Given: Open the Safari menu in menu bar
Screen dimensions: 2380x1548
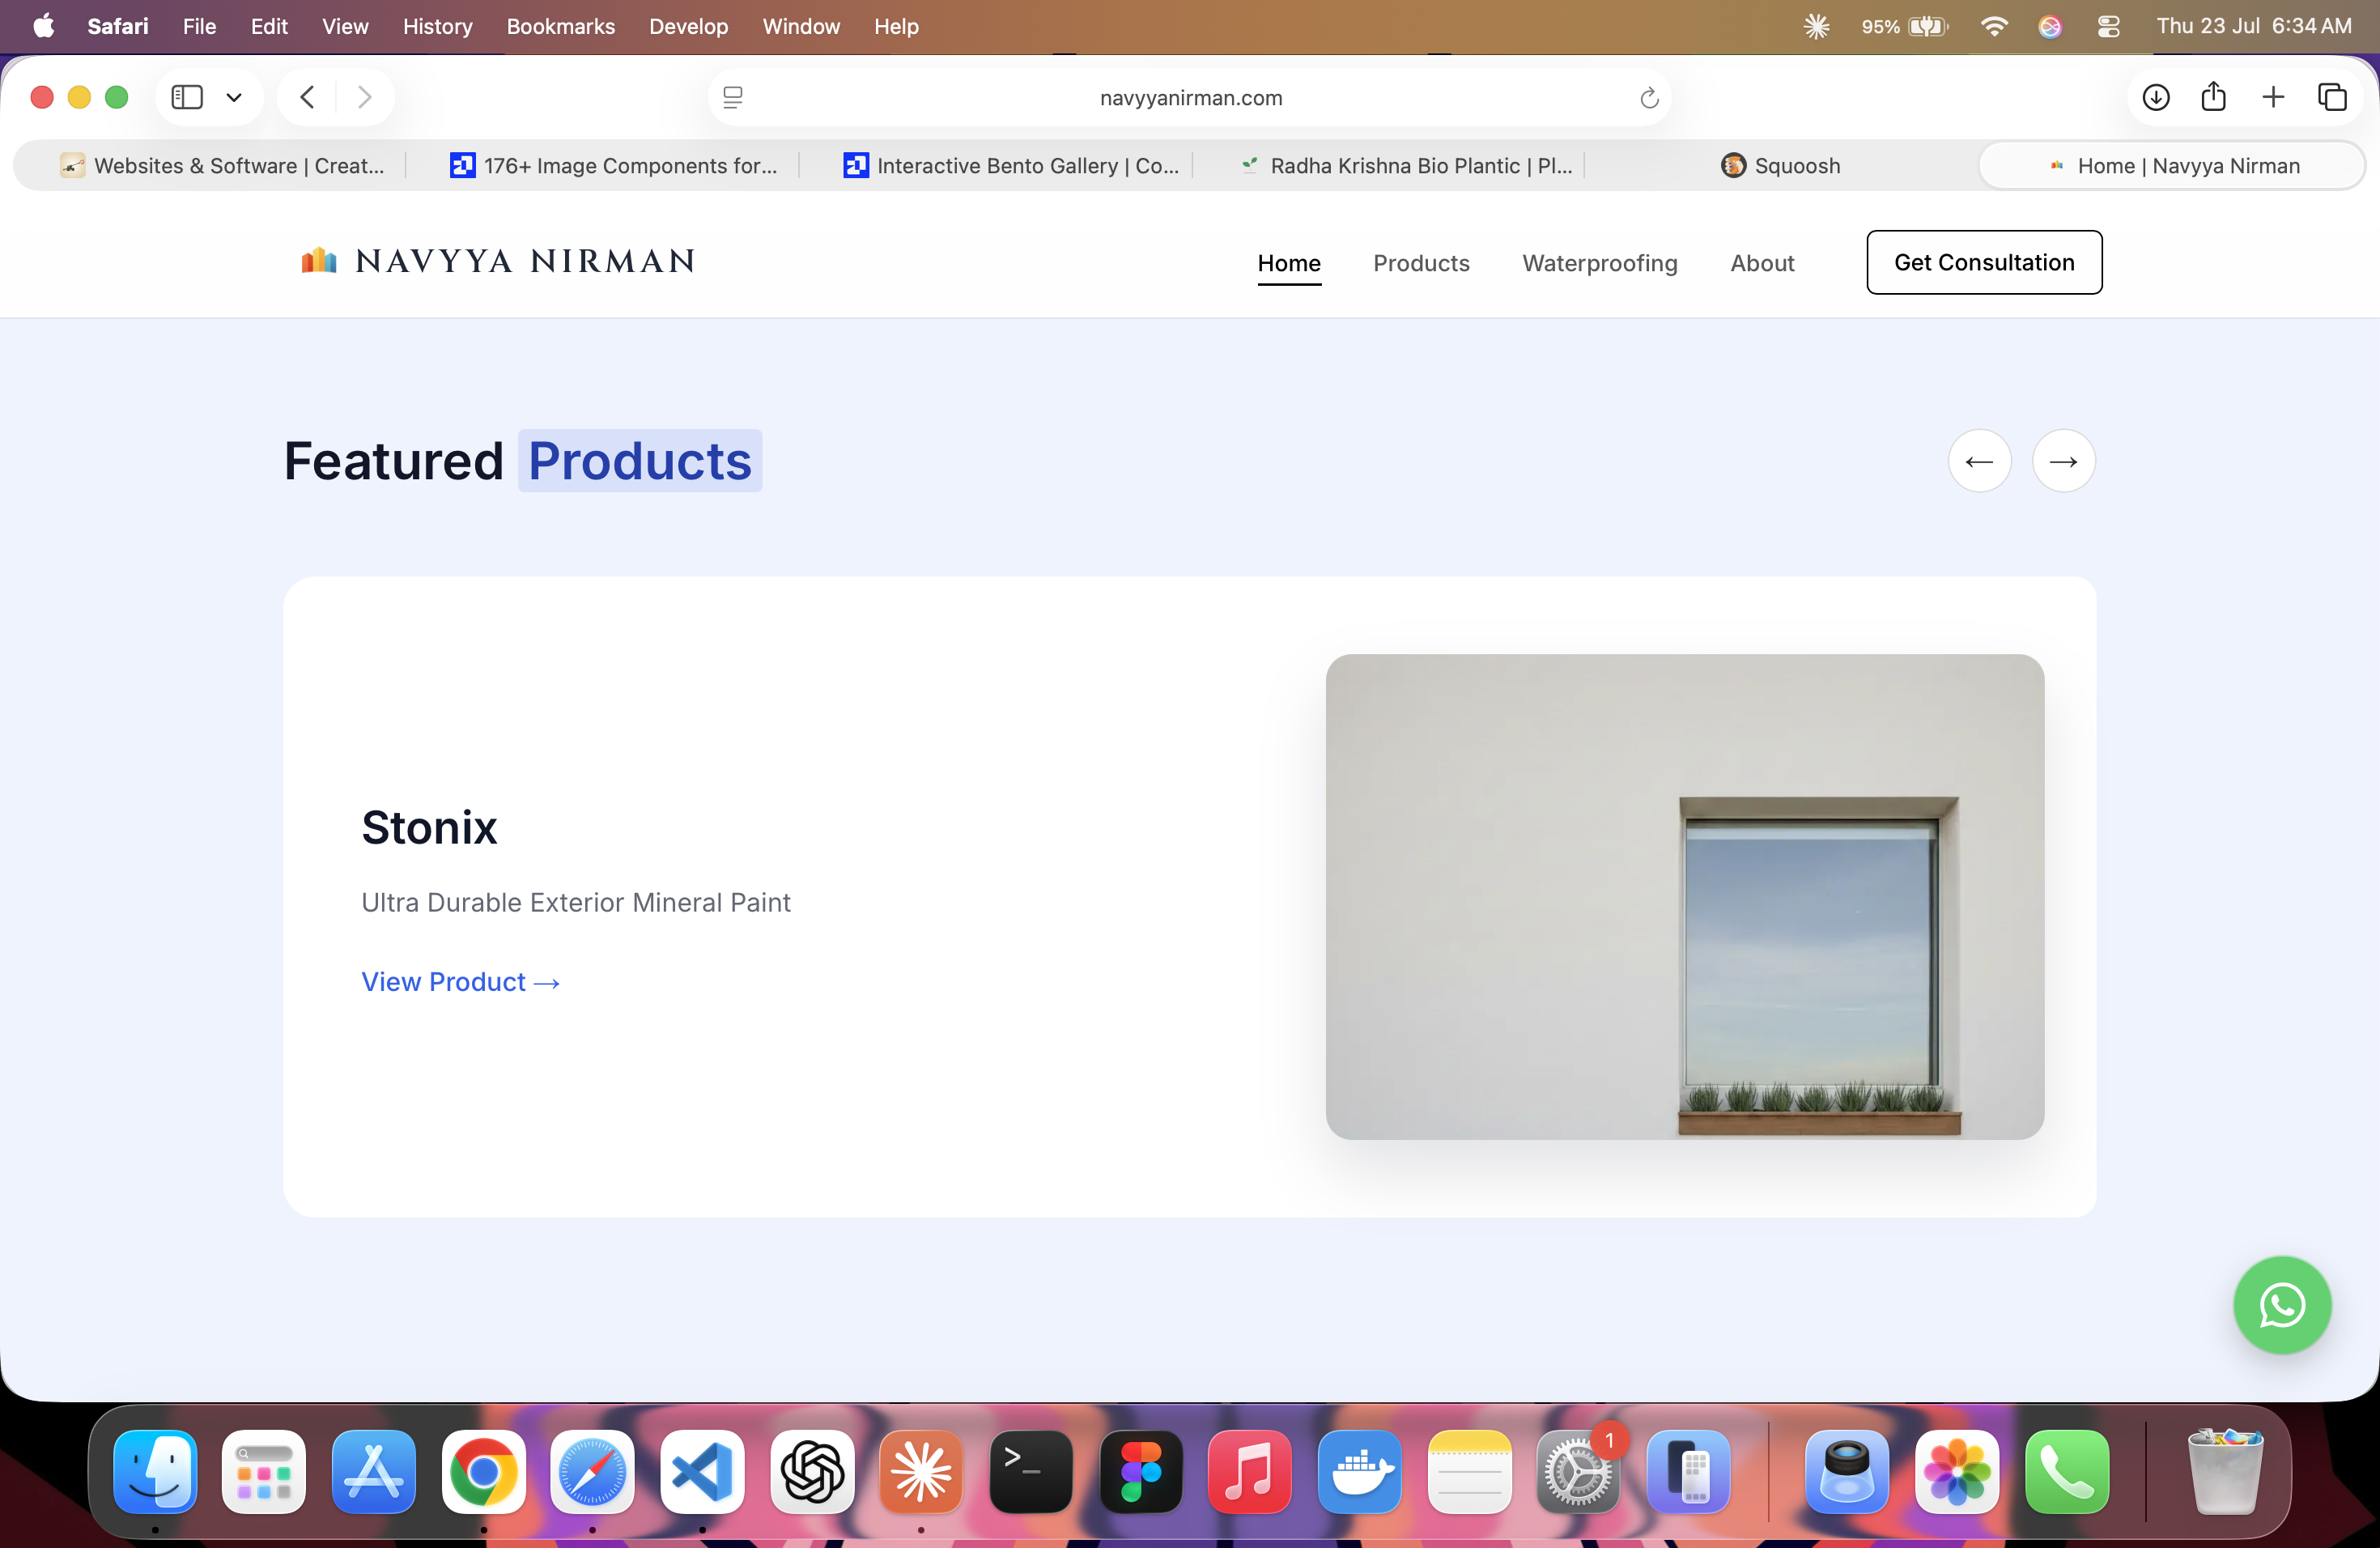Looking at the screenshot, I should (118, 26).
